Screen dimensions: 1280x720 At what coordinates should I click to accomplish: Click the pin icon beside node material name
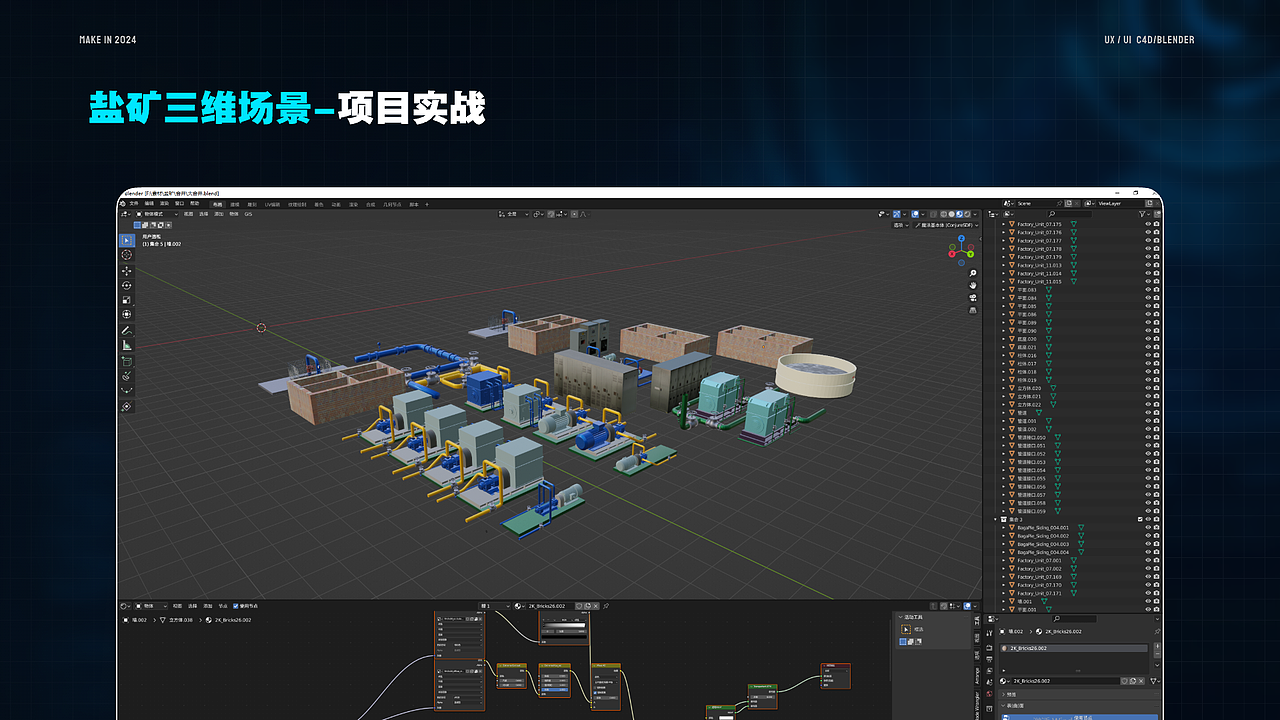tap(606, 606)
